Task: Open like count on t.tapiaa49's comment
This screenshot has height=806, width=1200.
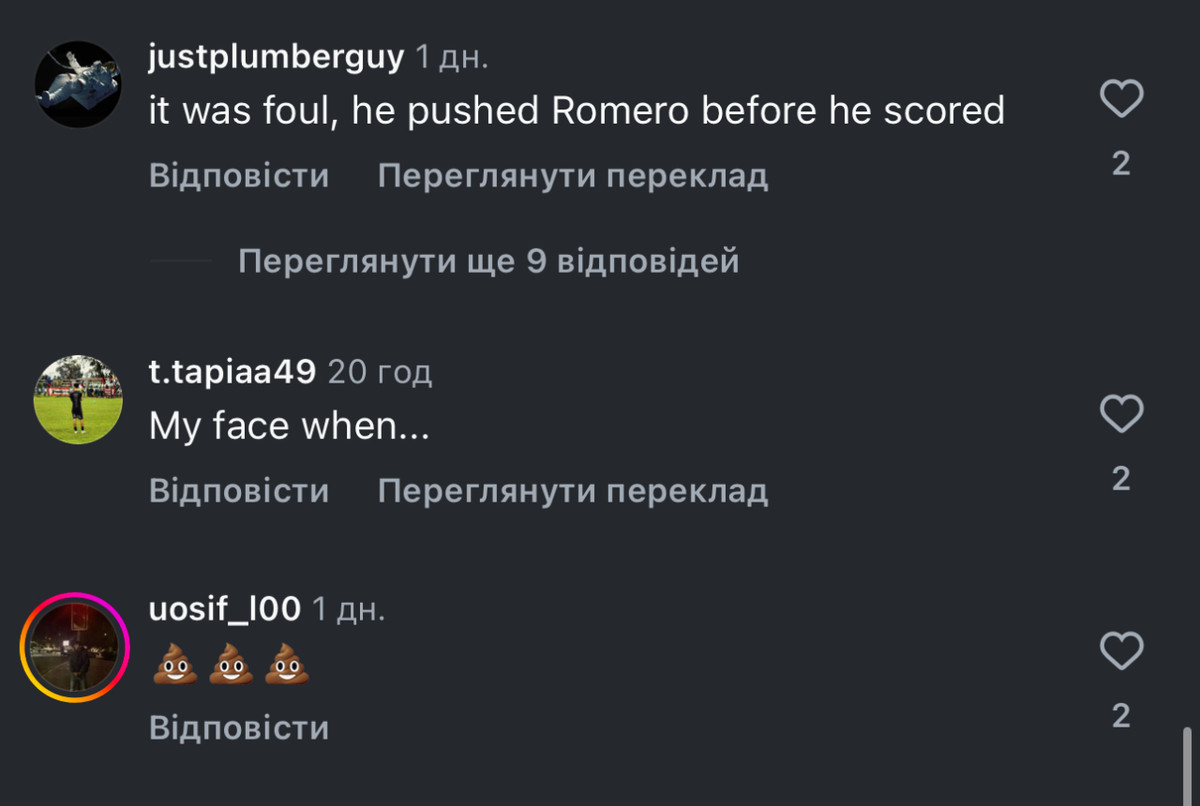Action: (1121, 479)
